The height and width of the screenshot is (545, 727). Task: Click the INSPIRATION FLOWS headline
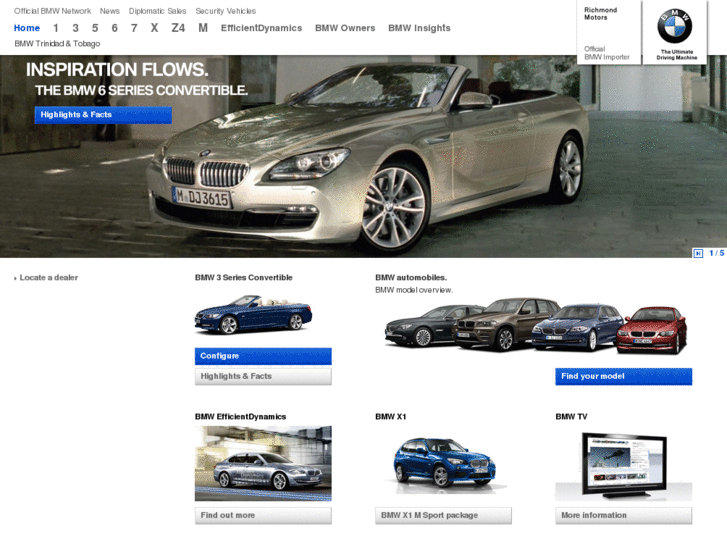pos(117,70)
